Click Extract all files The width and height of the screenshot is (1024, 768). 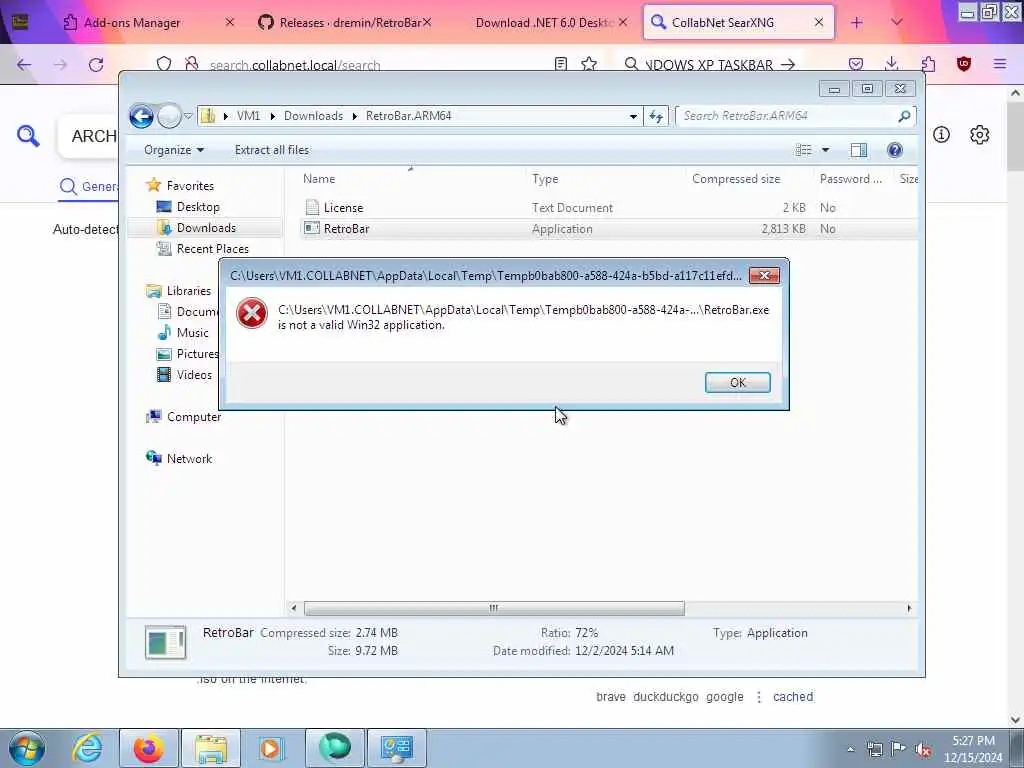click(x=272, y=150)
